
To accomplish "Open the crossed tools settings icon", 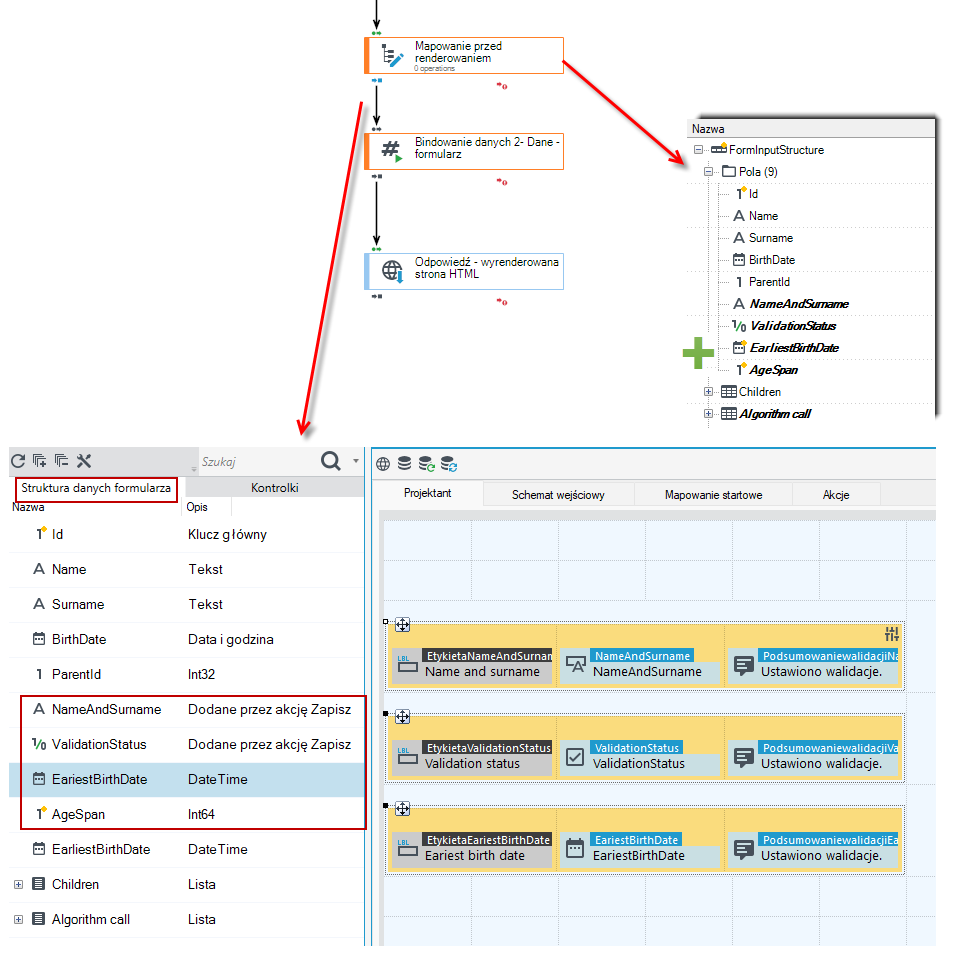I will (84, 461).
